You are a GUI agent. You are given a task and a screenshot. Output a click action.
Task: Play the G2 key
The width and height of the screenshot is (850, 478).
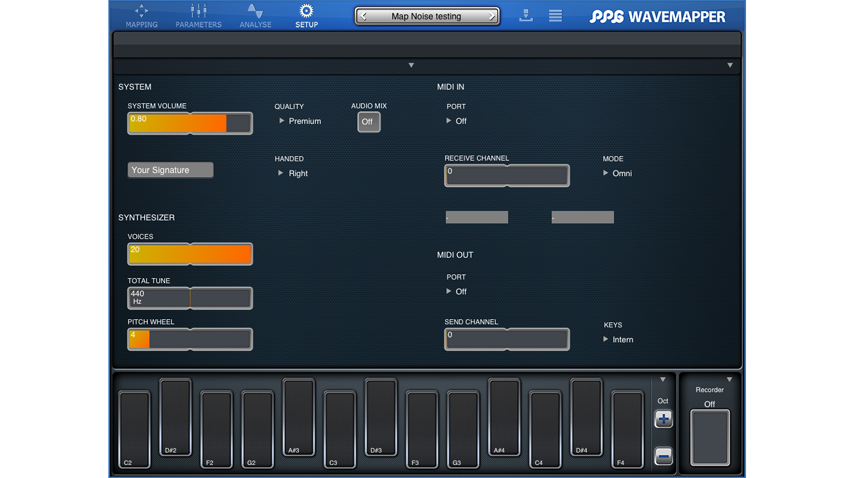257,429
